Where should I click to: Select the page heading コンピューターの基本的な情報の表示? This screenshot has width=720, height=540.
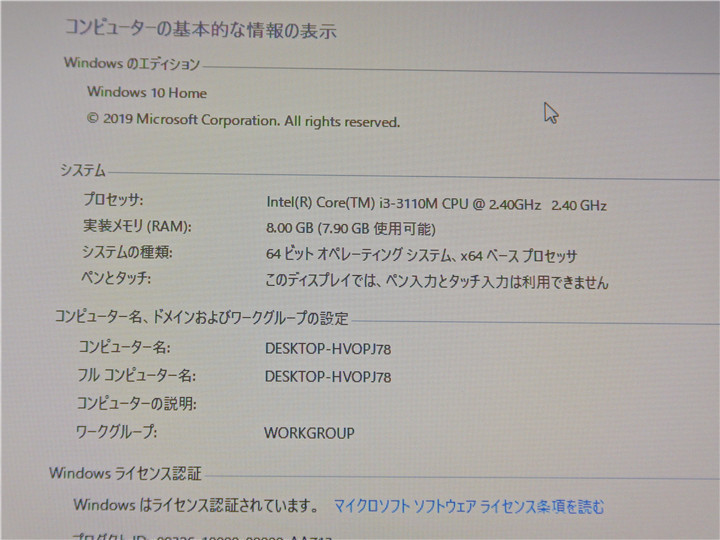tap(201, 29)
